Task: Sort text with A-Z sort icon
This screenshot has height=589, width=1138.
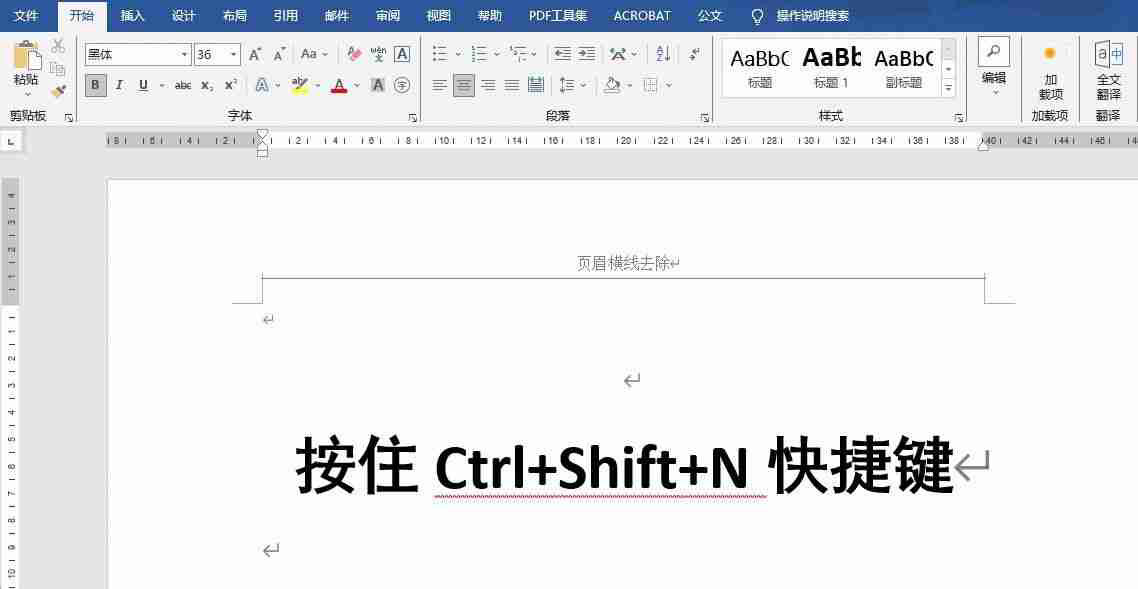Action: pyautogui.click(x=663, y=54)
